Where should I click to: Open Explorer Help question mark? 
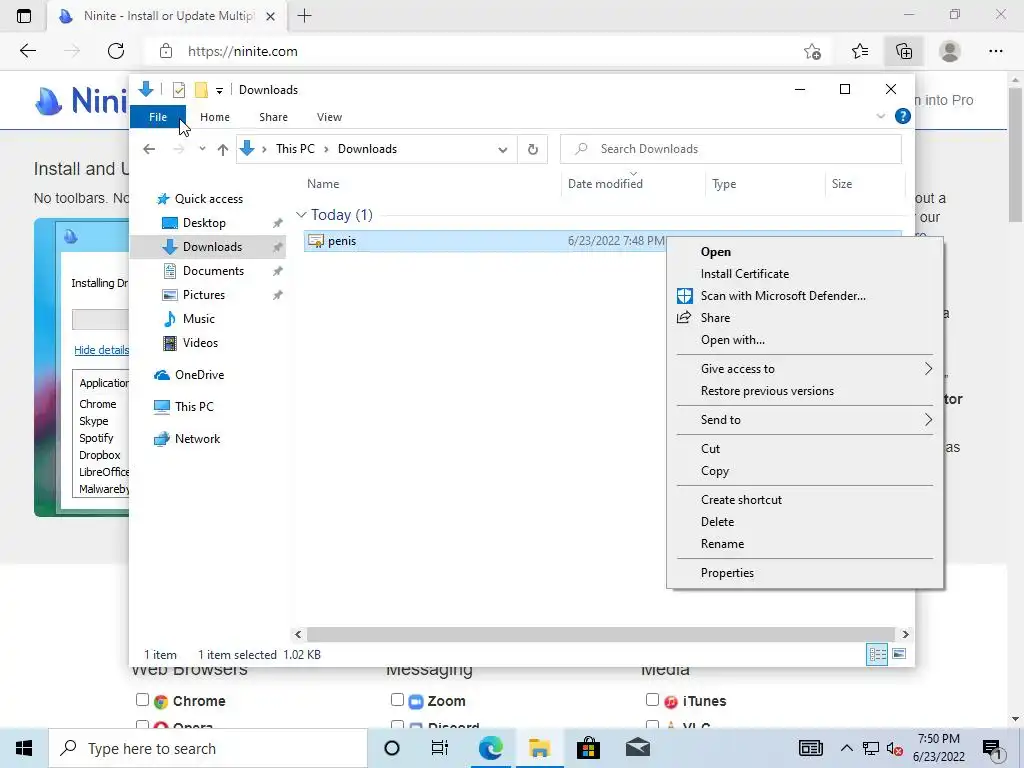903,116
